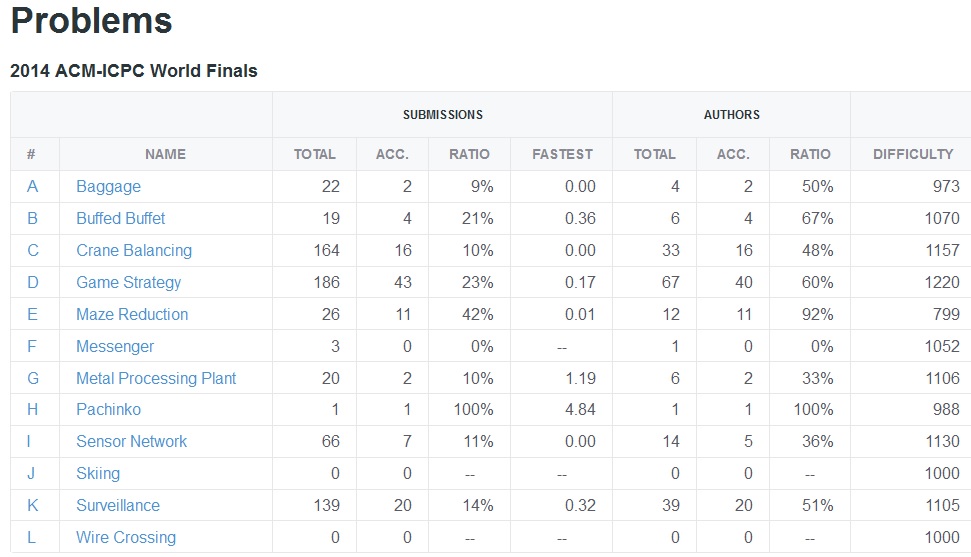Open the Wire Crossing problem

pos(126,537)
